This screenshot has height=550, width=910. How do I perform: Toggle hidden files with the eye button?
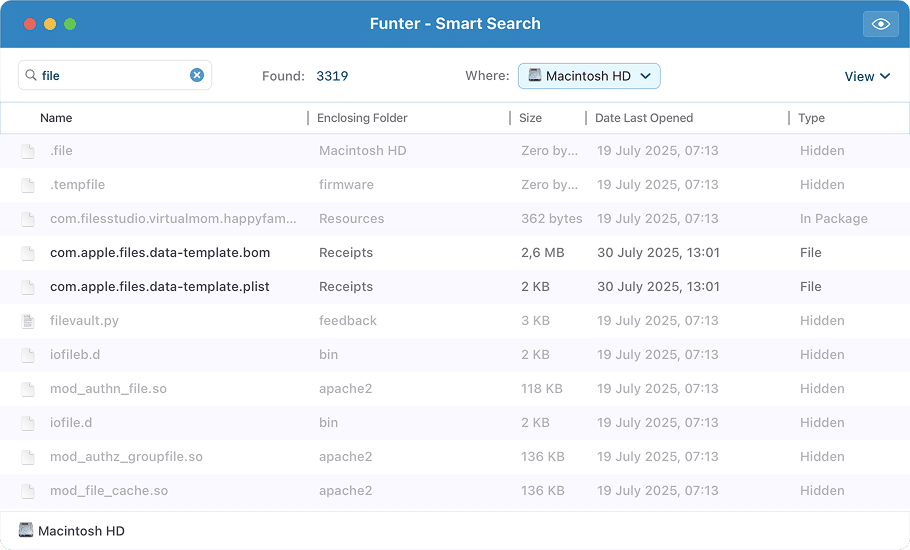point(880,24)
